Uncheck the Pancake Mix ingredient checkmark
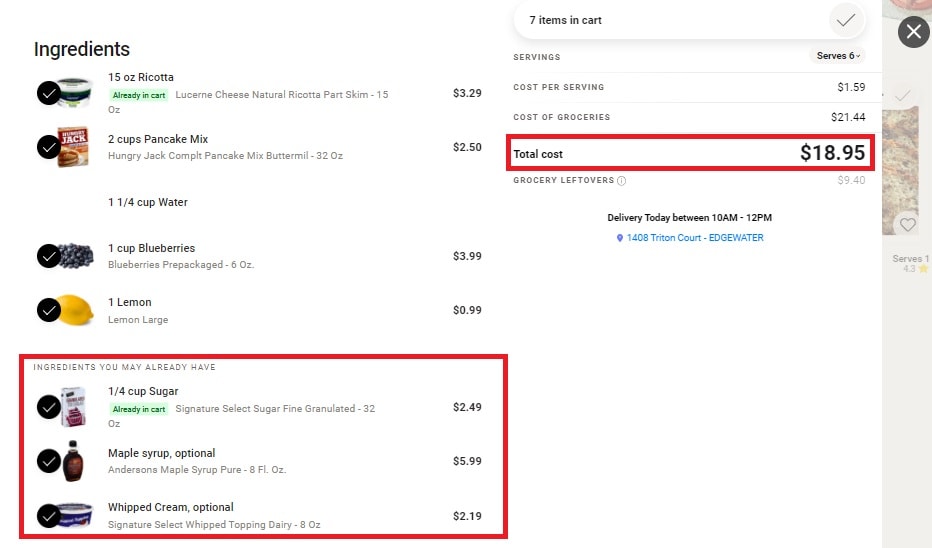Image resolution: width=932 pixels, height=548 pixels. coord(49,147)
